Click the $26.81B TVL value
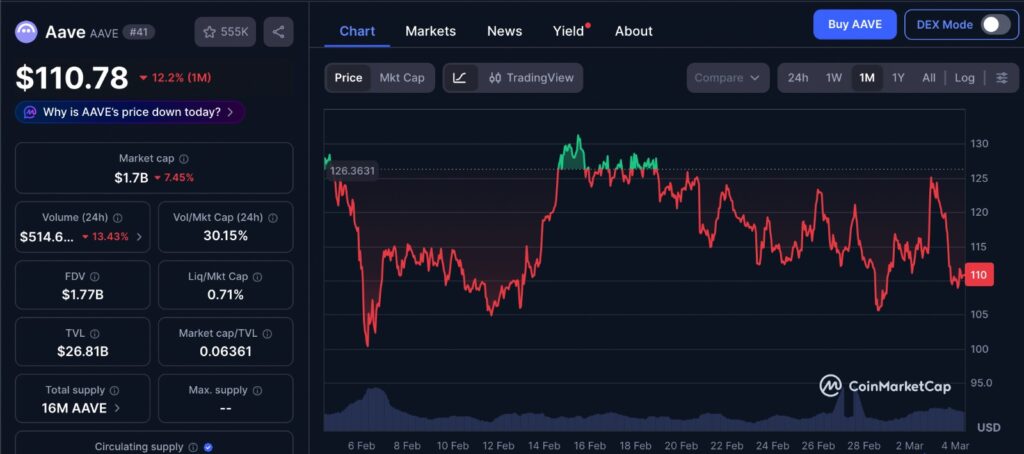The image size is (1024, 454). pyautogui.click(x=83, y=352)
